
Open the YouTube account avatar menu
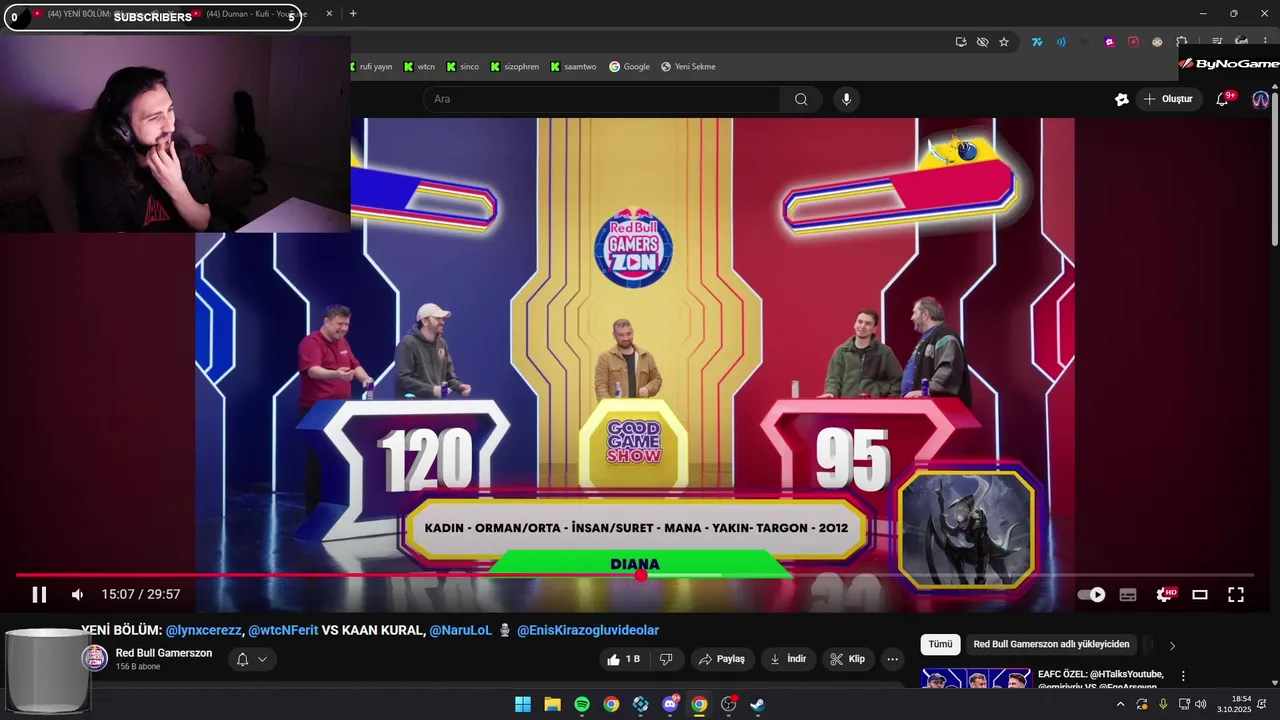coord(1260,99)
